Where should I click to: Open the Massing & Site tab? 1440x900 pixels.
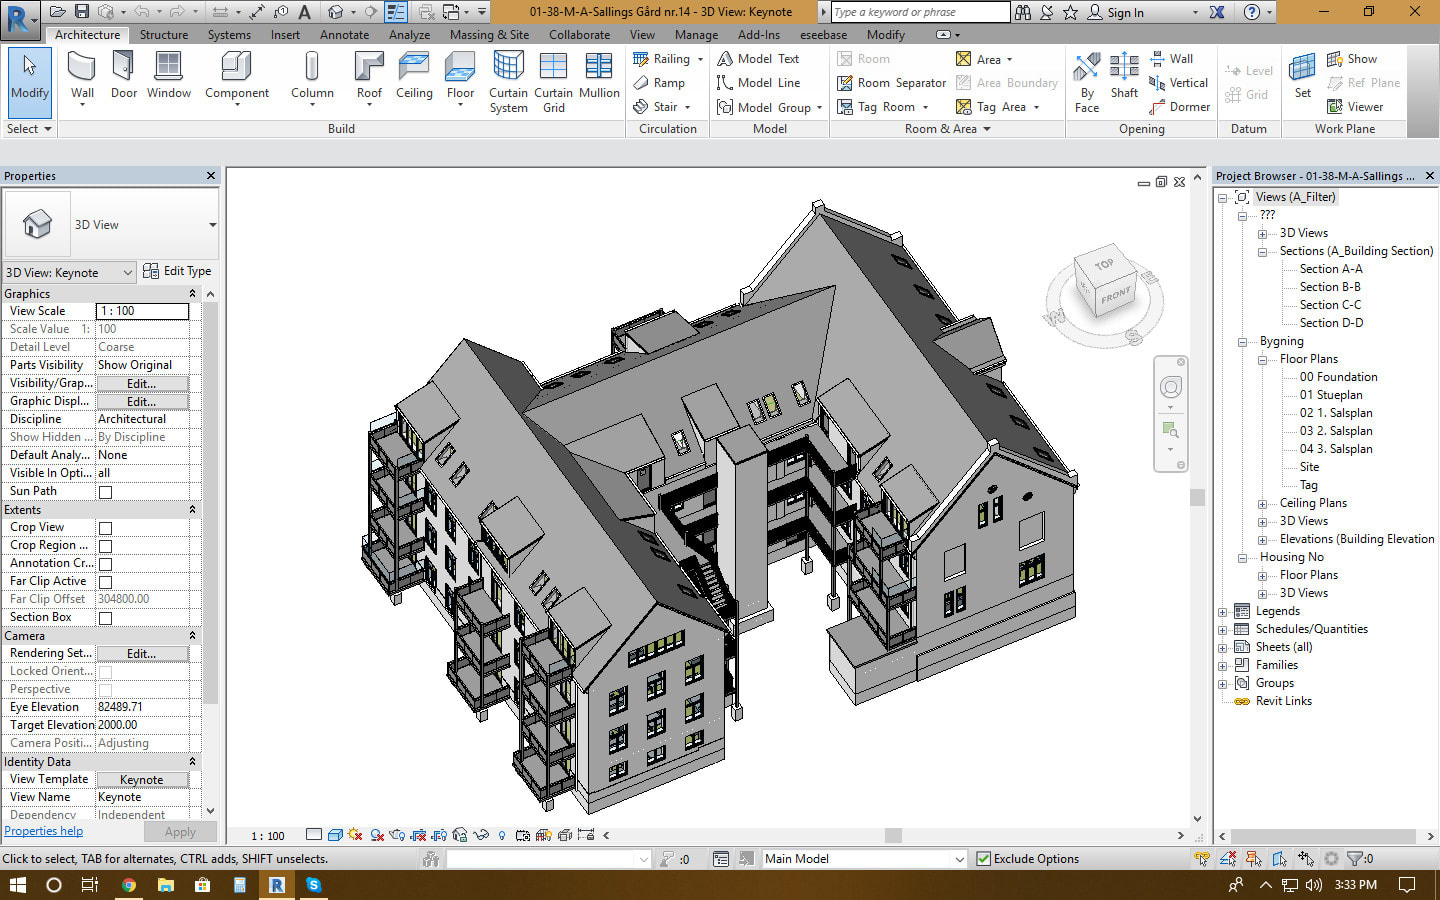coord(489,35)
